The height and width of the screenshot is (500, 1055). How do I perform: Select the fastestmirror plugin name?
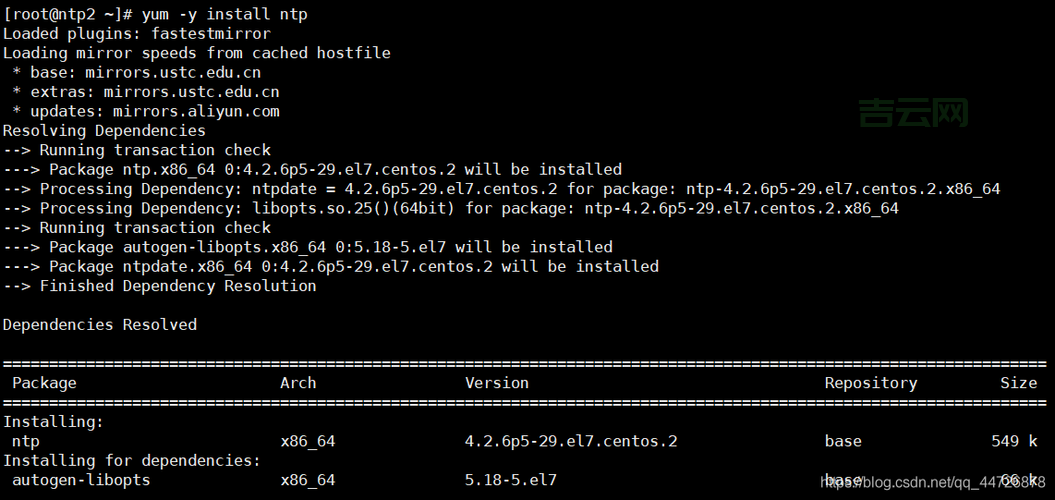tap(210, 33)
